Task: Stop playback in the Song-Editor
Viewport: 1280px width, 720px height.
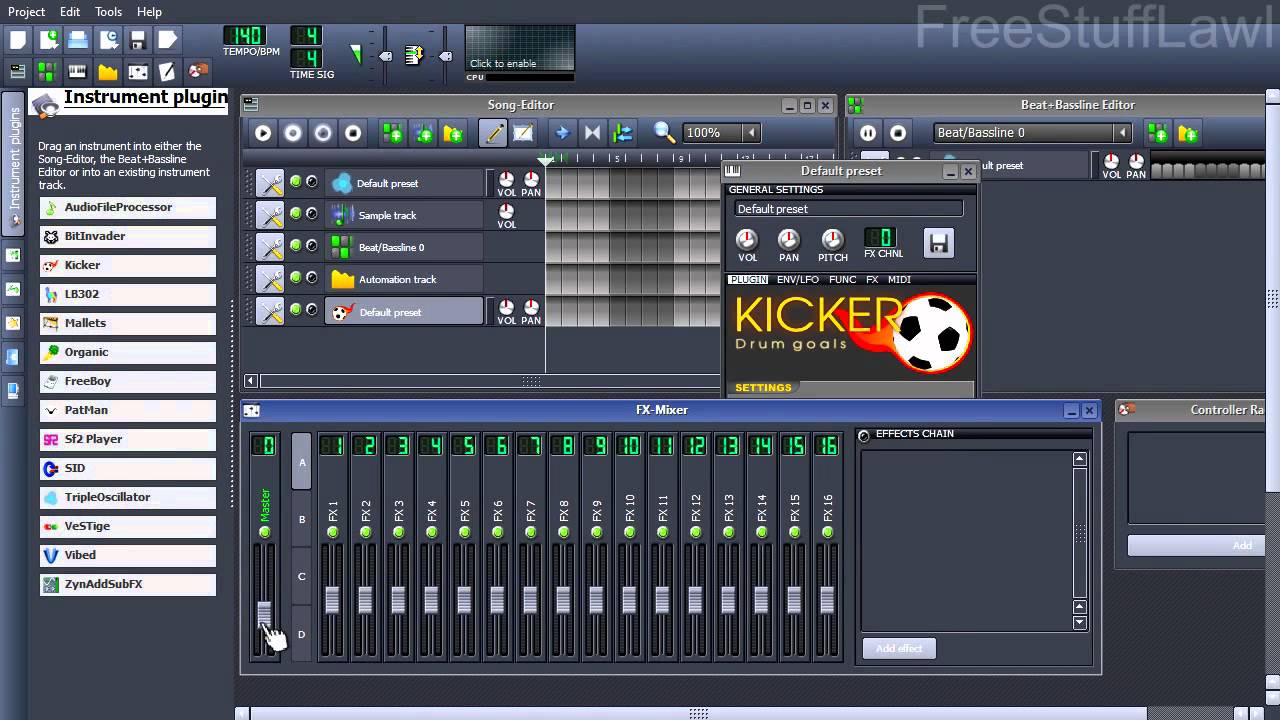Action: 353,133
